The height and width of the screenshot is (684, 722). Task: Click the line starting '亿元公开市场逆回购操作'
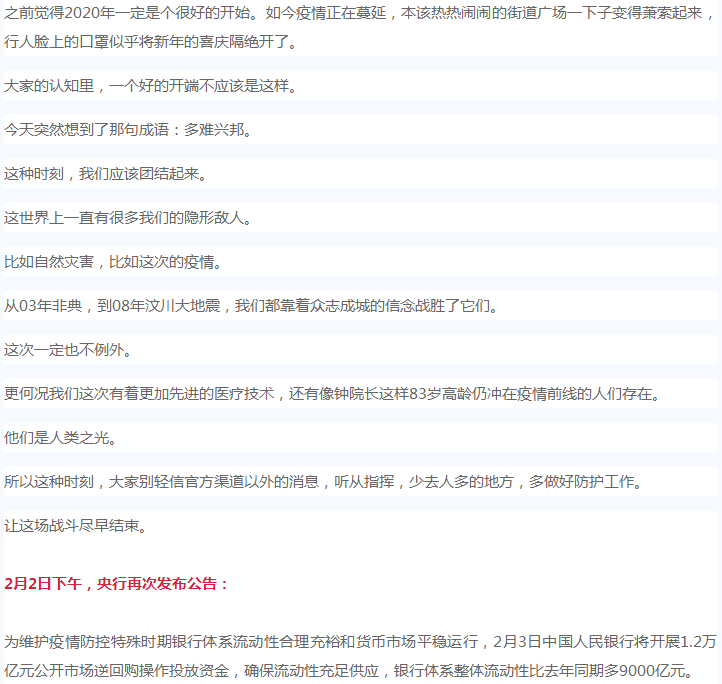[349, 671]
